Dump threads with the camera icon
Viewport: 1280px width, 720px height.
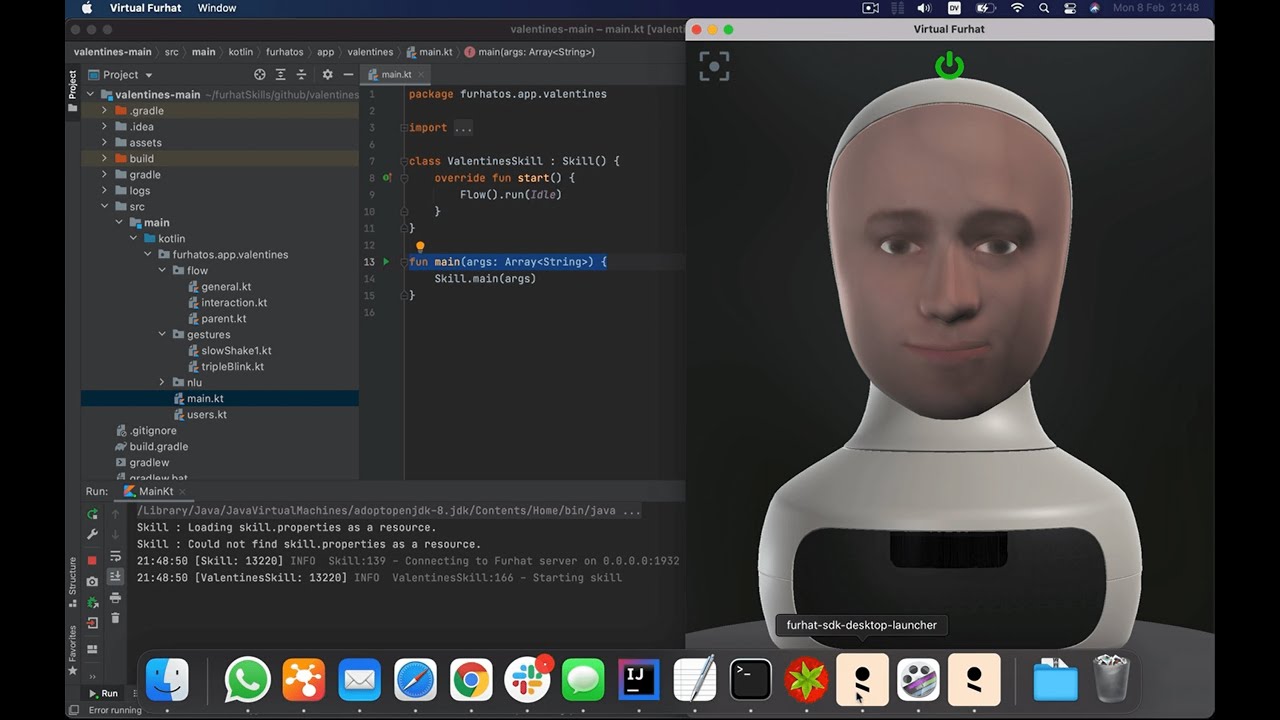(x=92, y=581)
